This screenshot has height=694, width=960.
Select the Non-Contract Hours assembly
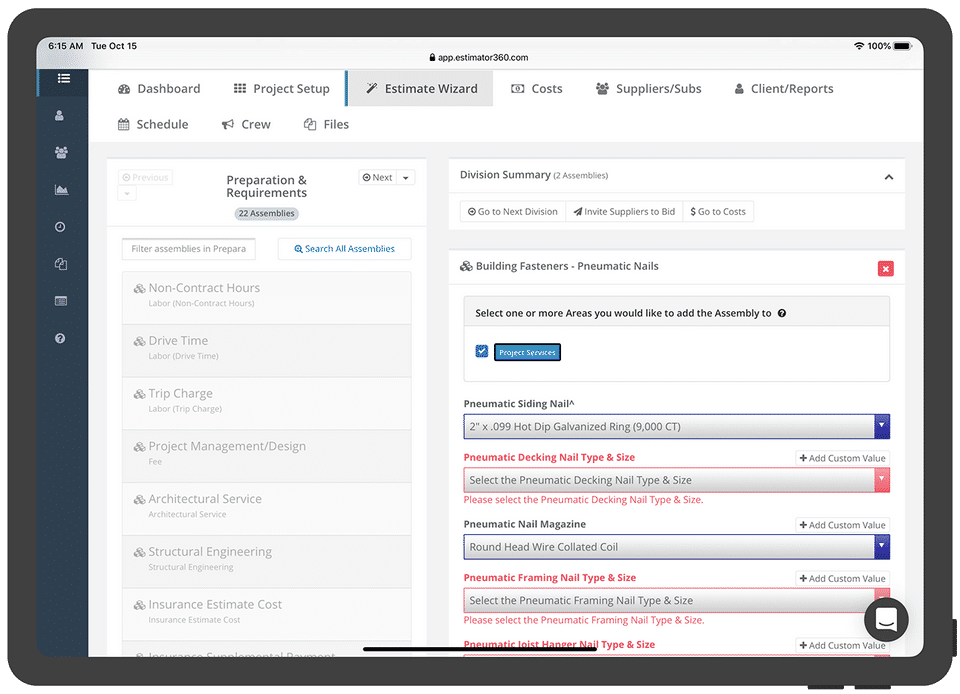[266, 298]
